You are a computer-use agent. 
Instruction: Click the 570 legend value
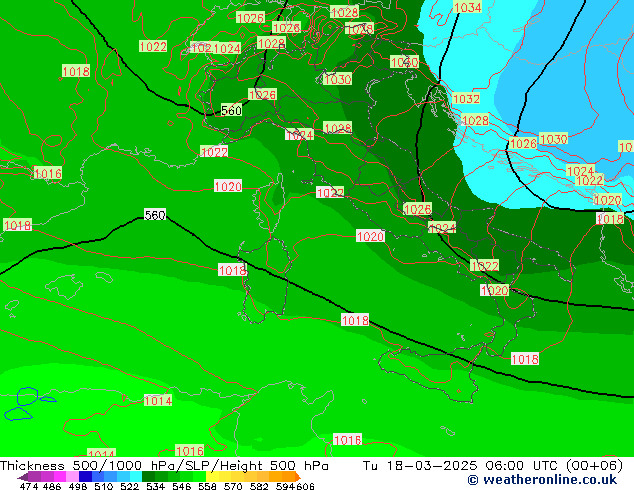point(233,486)
